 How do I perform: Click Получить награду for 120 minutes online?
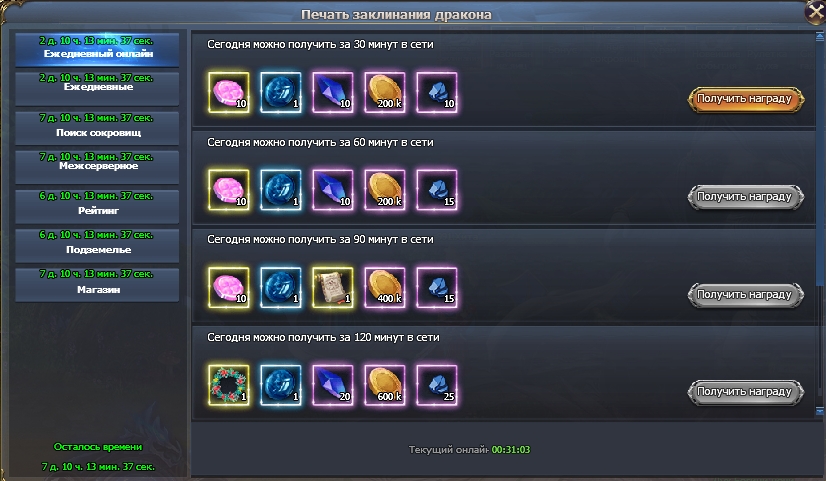tap(745, 392)
